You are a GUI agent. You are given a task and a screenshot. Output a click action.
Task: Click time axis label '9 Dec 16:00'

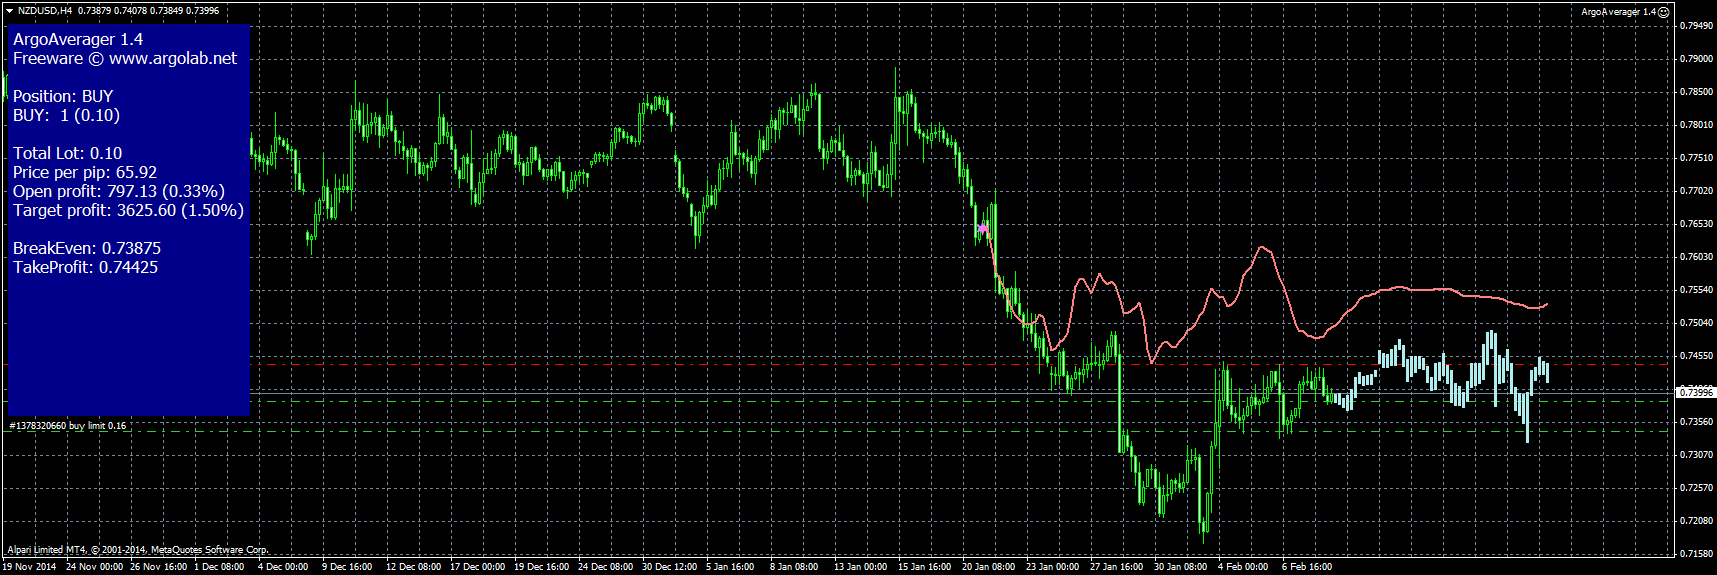(347, 567)
